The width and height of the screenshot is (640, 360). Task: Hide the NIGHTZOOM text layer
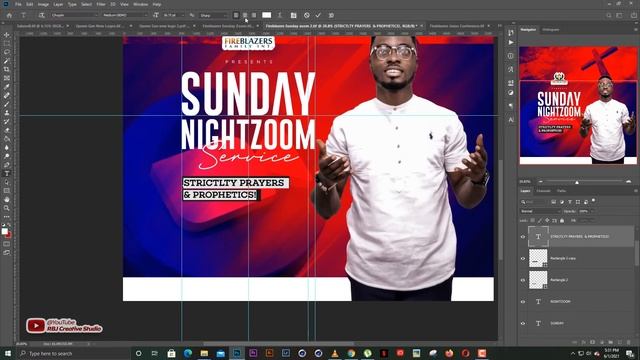tap(523, 302)
